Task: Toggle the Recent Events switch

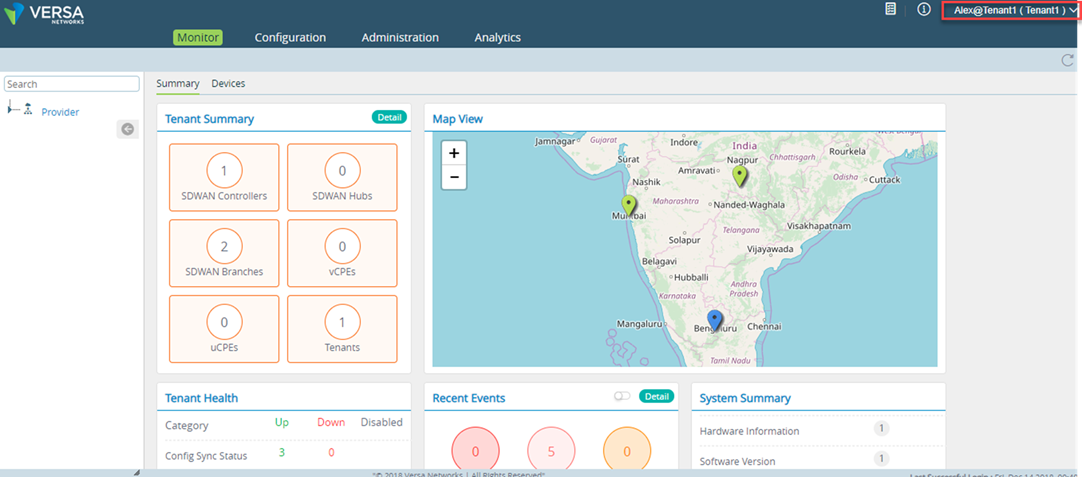Action: 622,396
